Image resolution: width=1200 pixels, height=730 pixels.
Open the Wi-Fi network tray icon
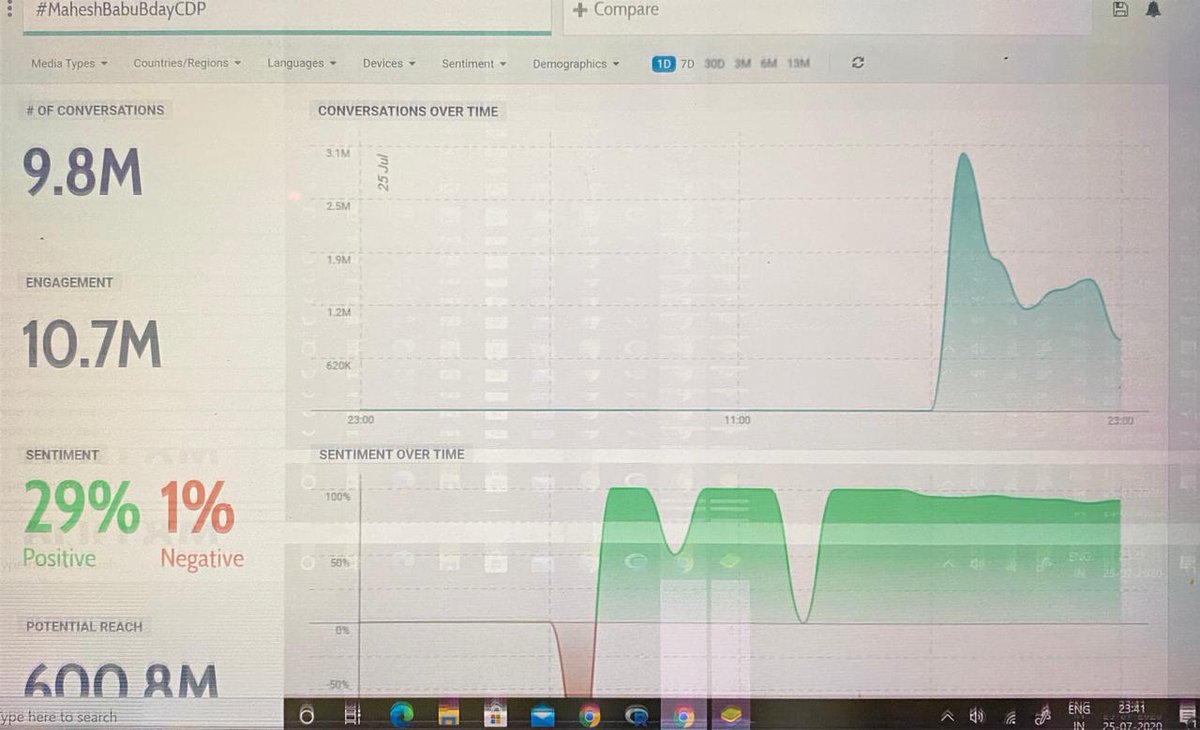(1010, 716)
